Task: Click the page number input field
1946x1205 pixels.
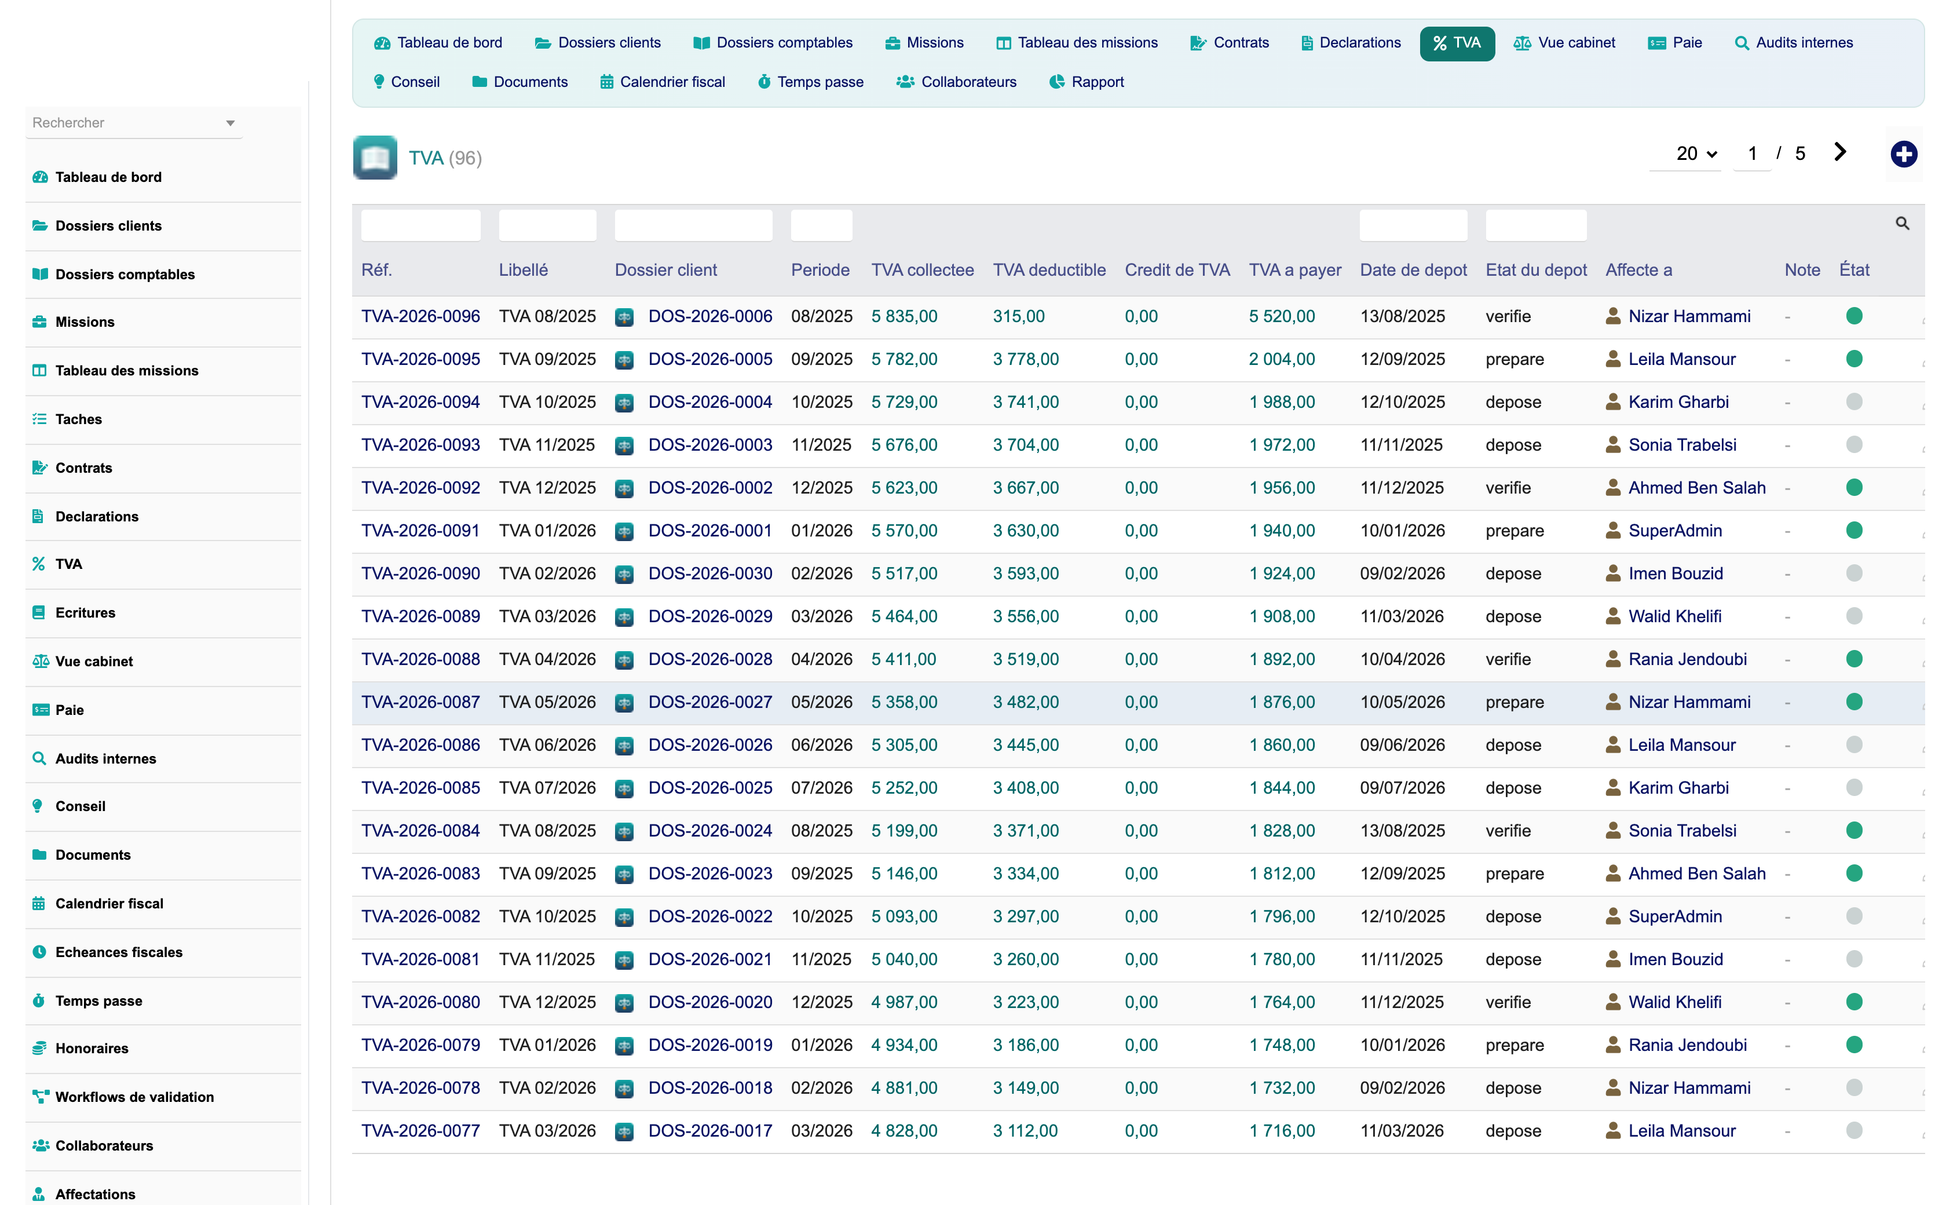Action: click(x=1752, y=154)
